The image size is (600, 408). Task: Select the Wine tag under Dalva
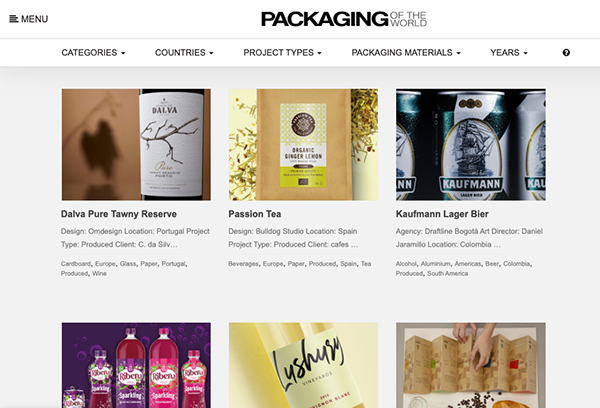tap(99, 273)
